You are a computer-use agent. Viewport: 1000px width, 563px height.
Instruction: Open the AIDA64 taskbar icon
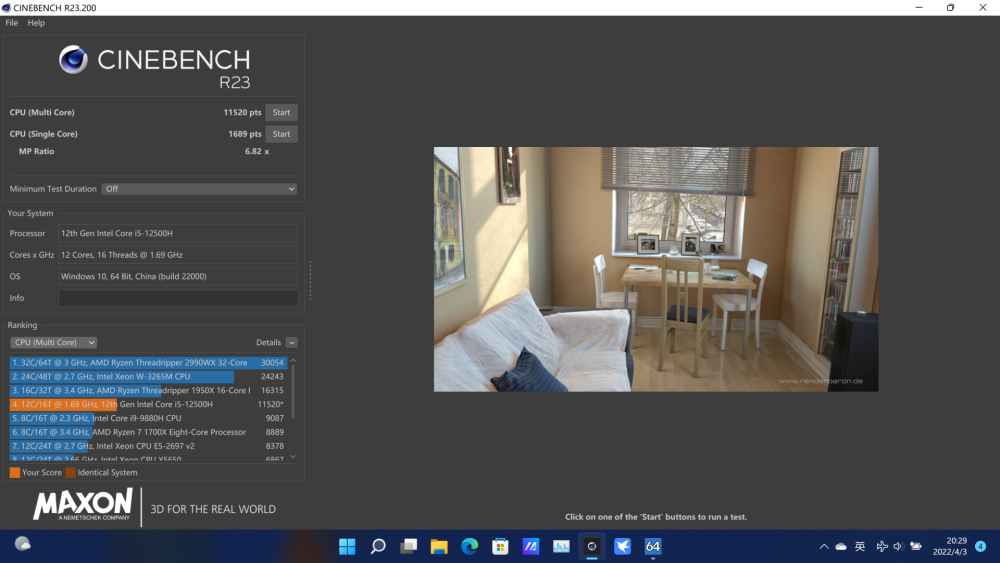[x=652, y=546]
